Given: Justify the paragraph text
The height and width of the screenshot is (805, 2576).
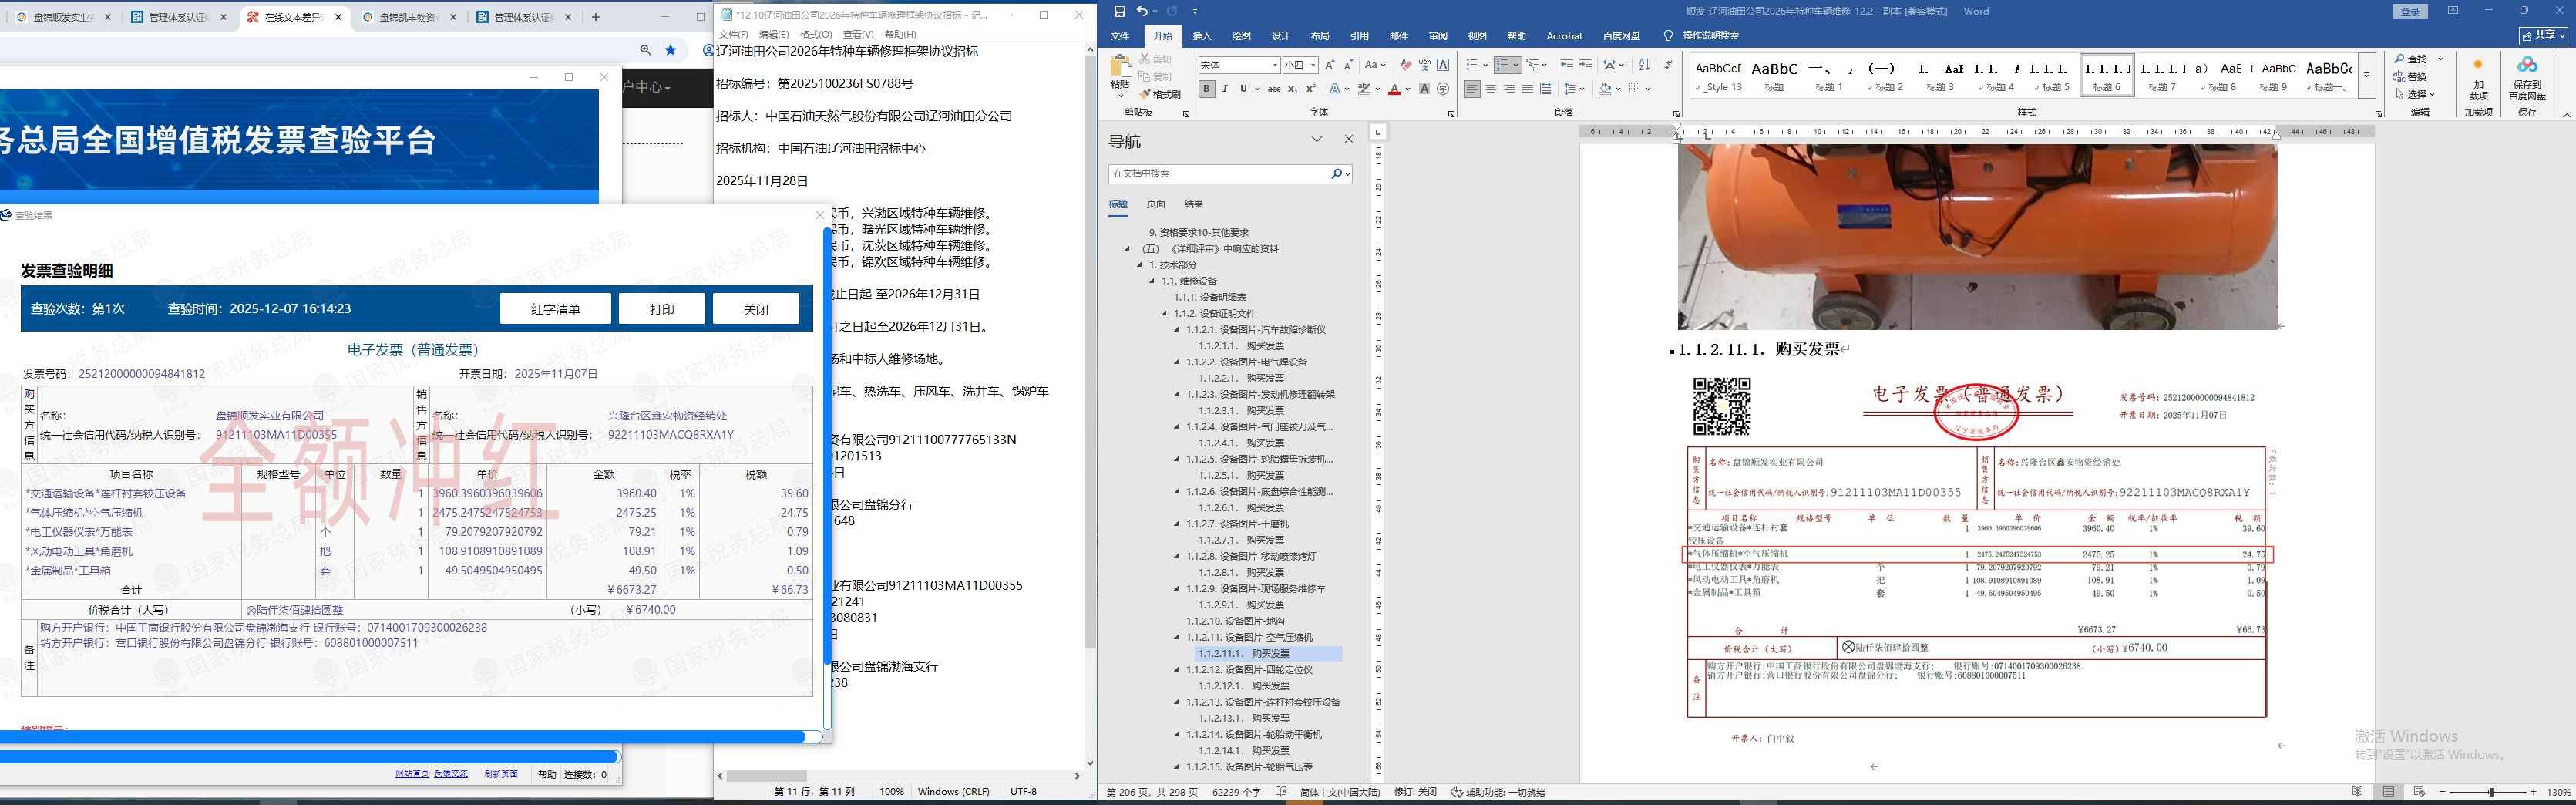Looking at the screenshot, I should (1527, 89).
